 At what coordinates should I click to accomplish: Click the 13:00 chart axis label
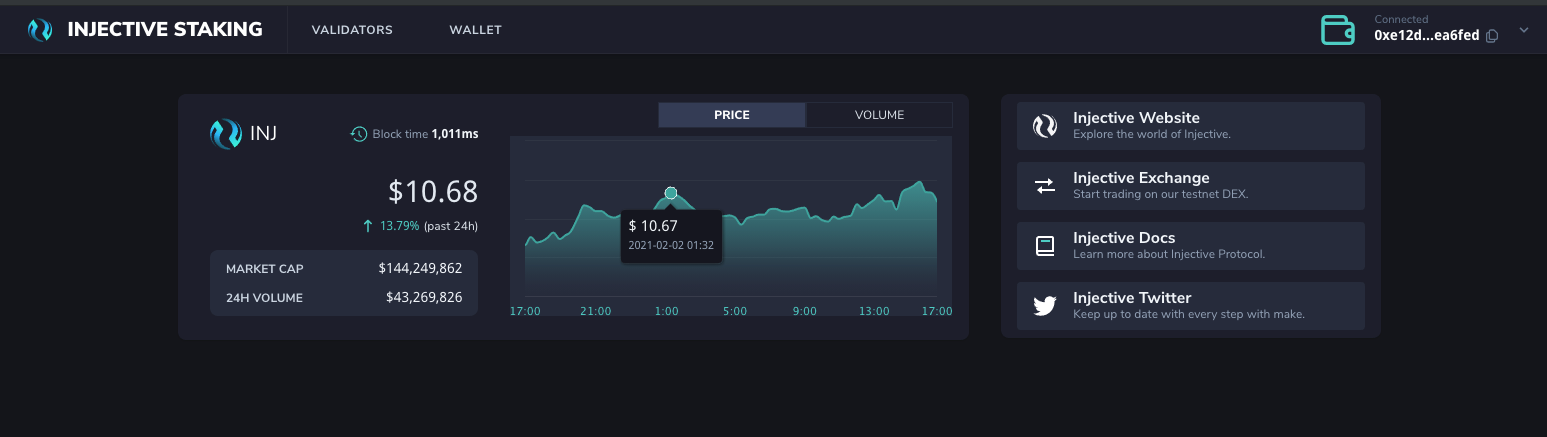[x=874, y=311]
